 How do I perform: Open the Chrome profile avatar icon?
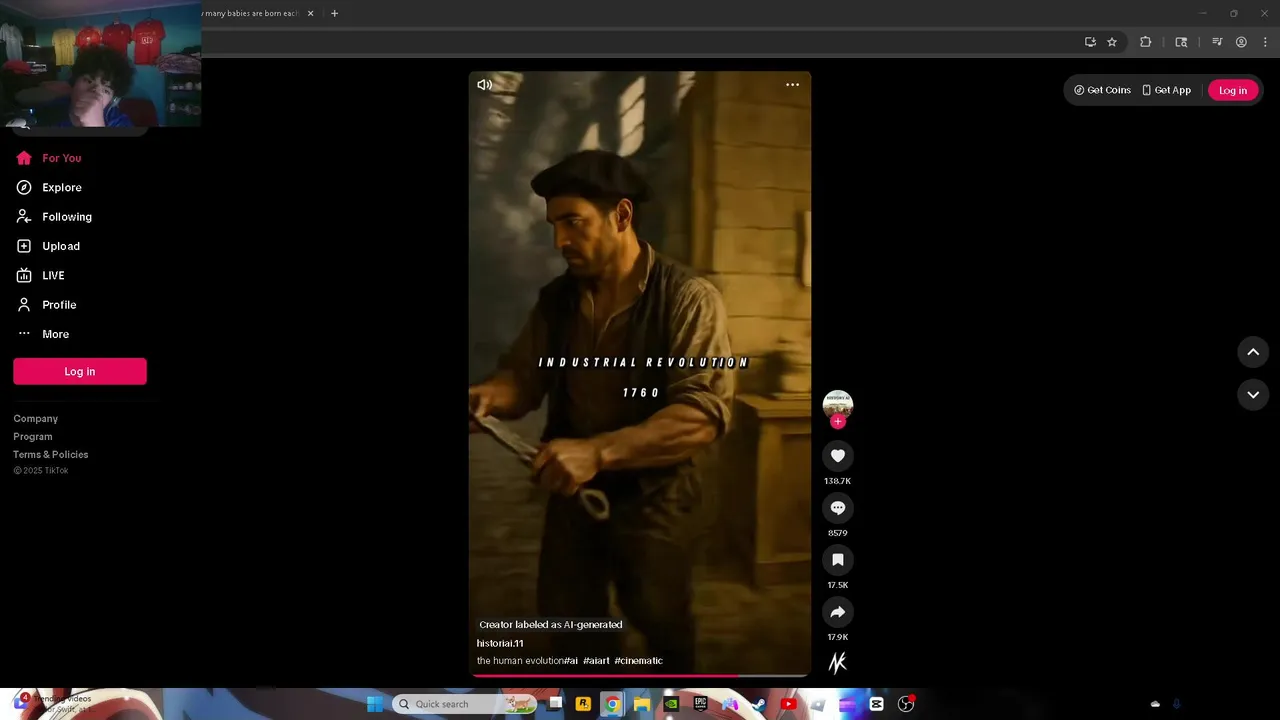(1241, 42)
